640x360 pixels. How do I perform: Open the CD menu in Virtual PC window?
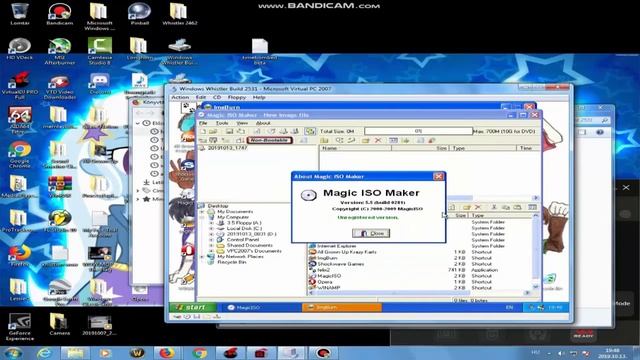(217, 98)
